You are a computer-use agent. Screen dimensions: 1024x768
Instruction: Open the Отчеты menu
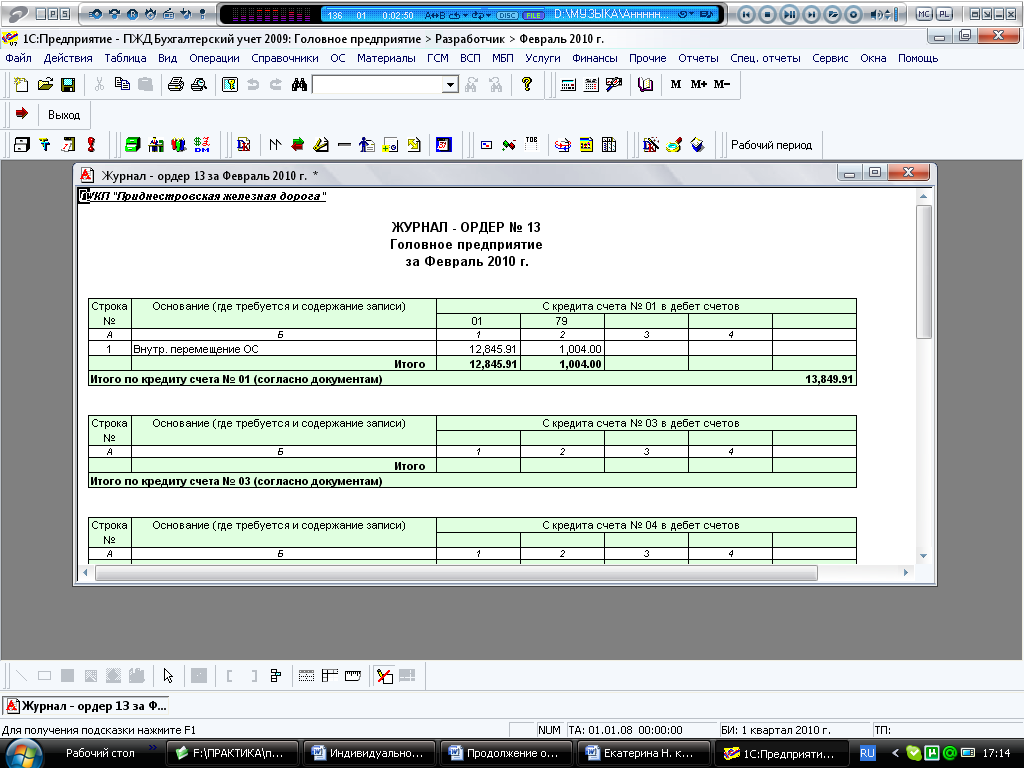(x=698, y=58)
